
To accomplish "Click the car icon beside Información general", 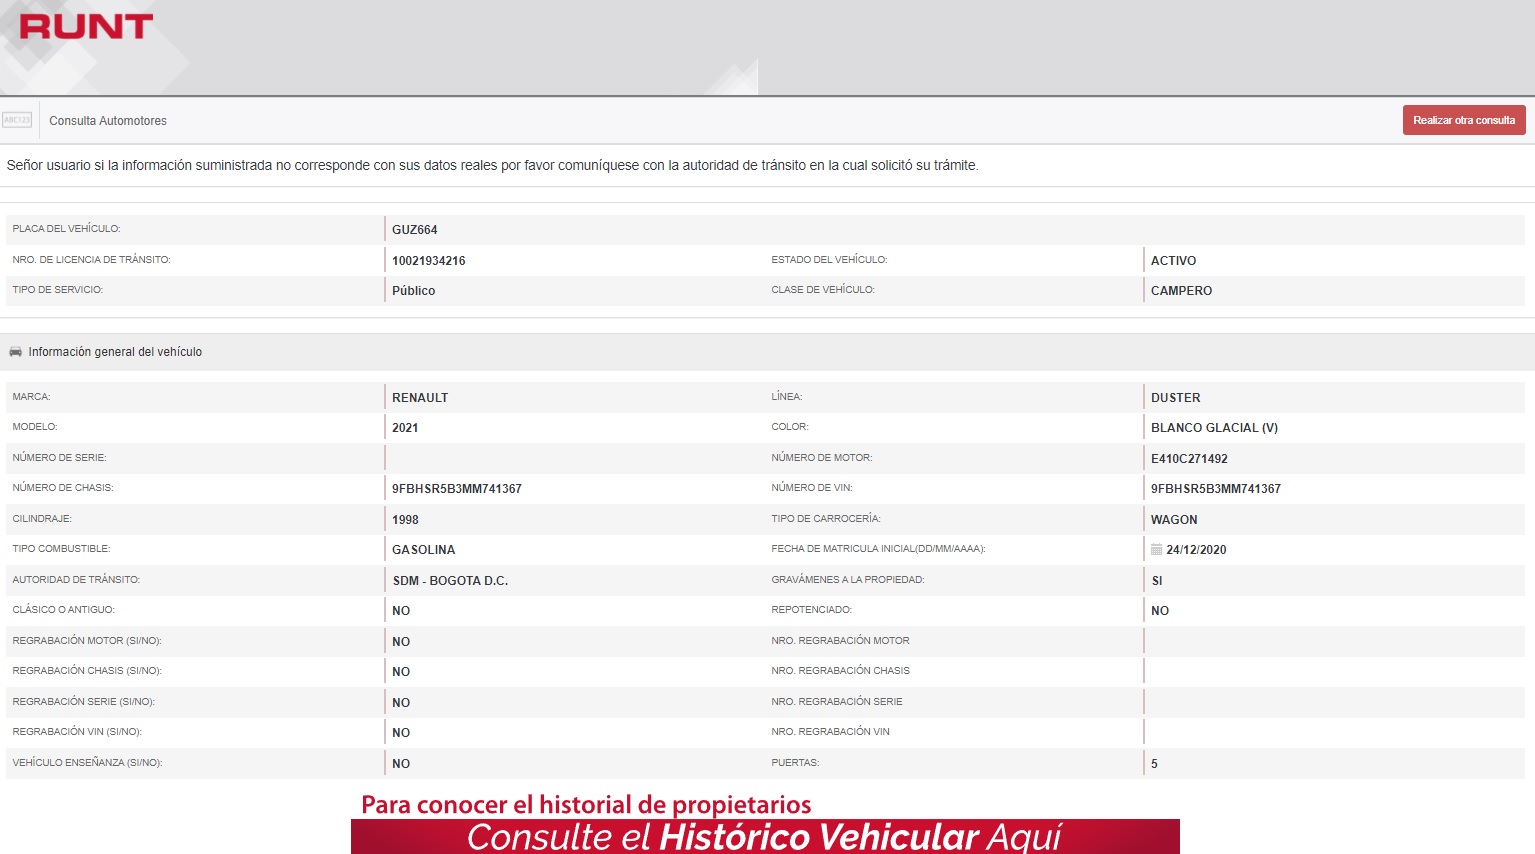I will [15, 352].
